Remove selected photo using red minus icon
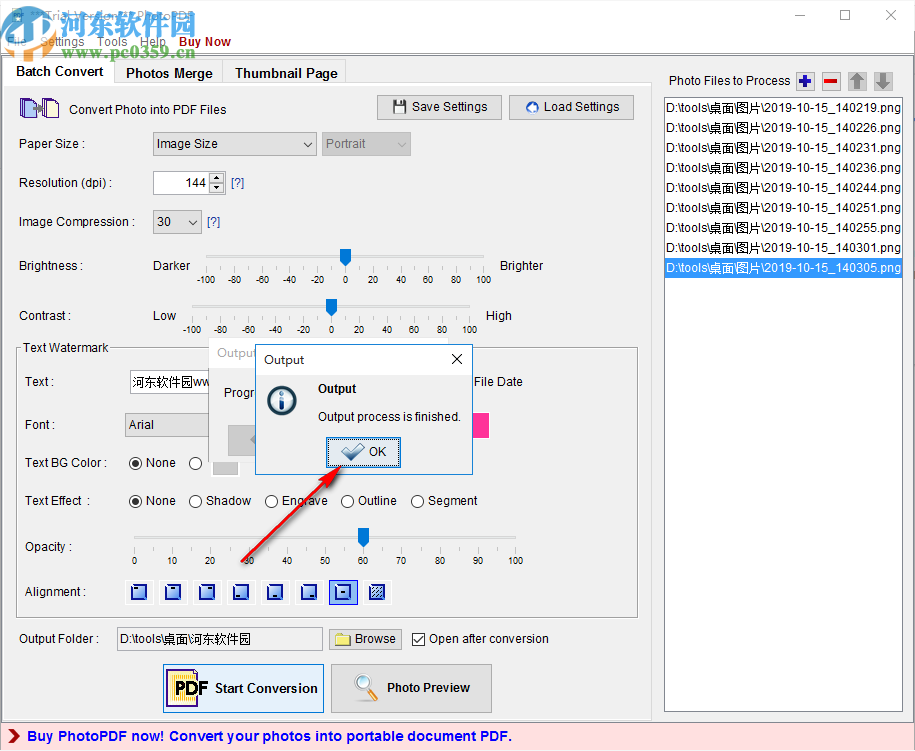 [x=831, y=81]
